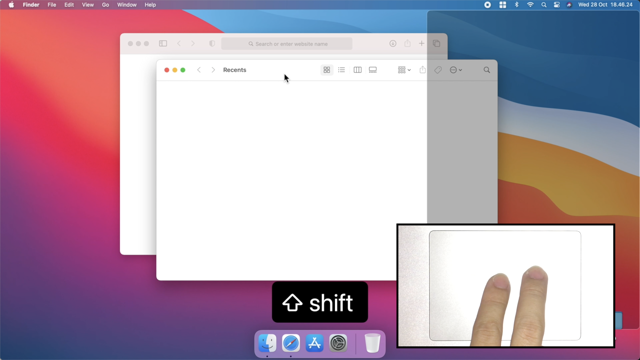Click the Safari privacy shield icon
Viewport: 640px width, 360px height.
pos(212,43)
